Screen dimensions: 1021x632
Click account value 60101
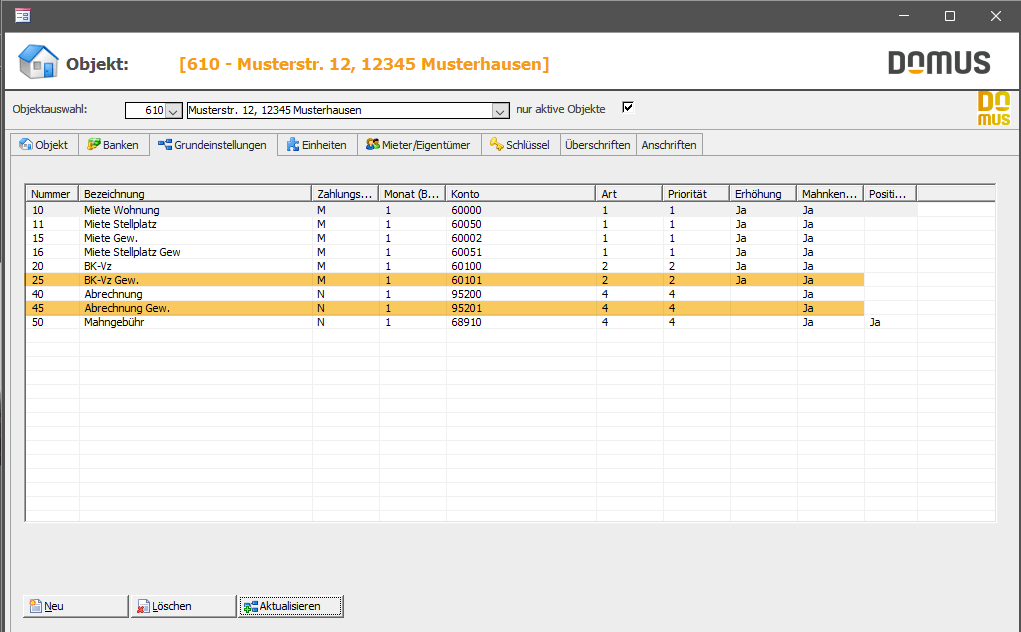pos(466,280)
